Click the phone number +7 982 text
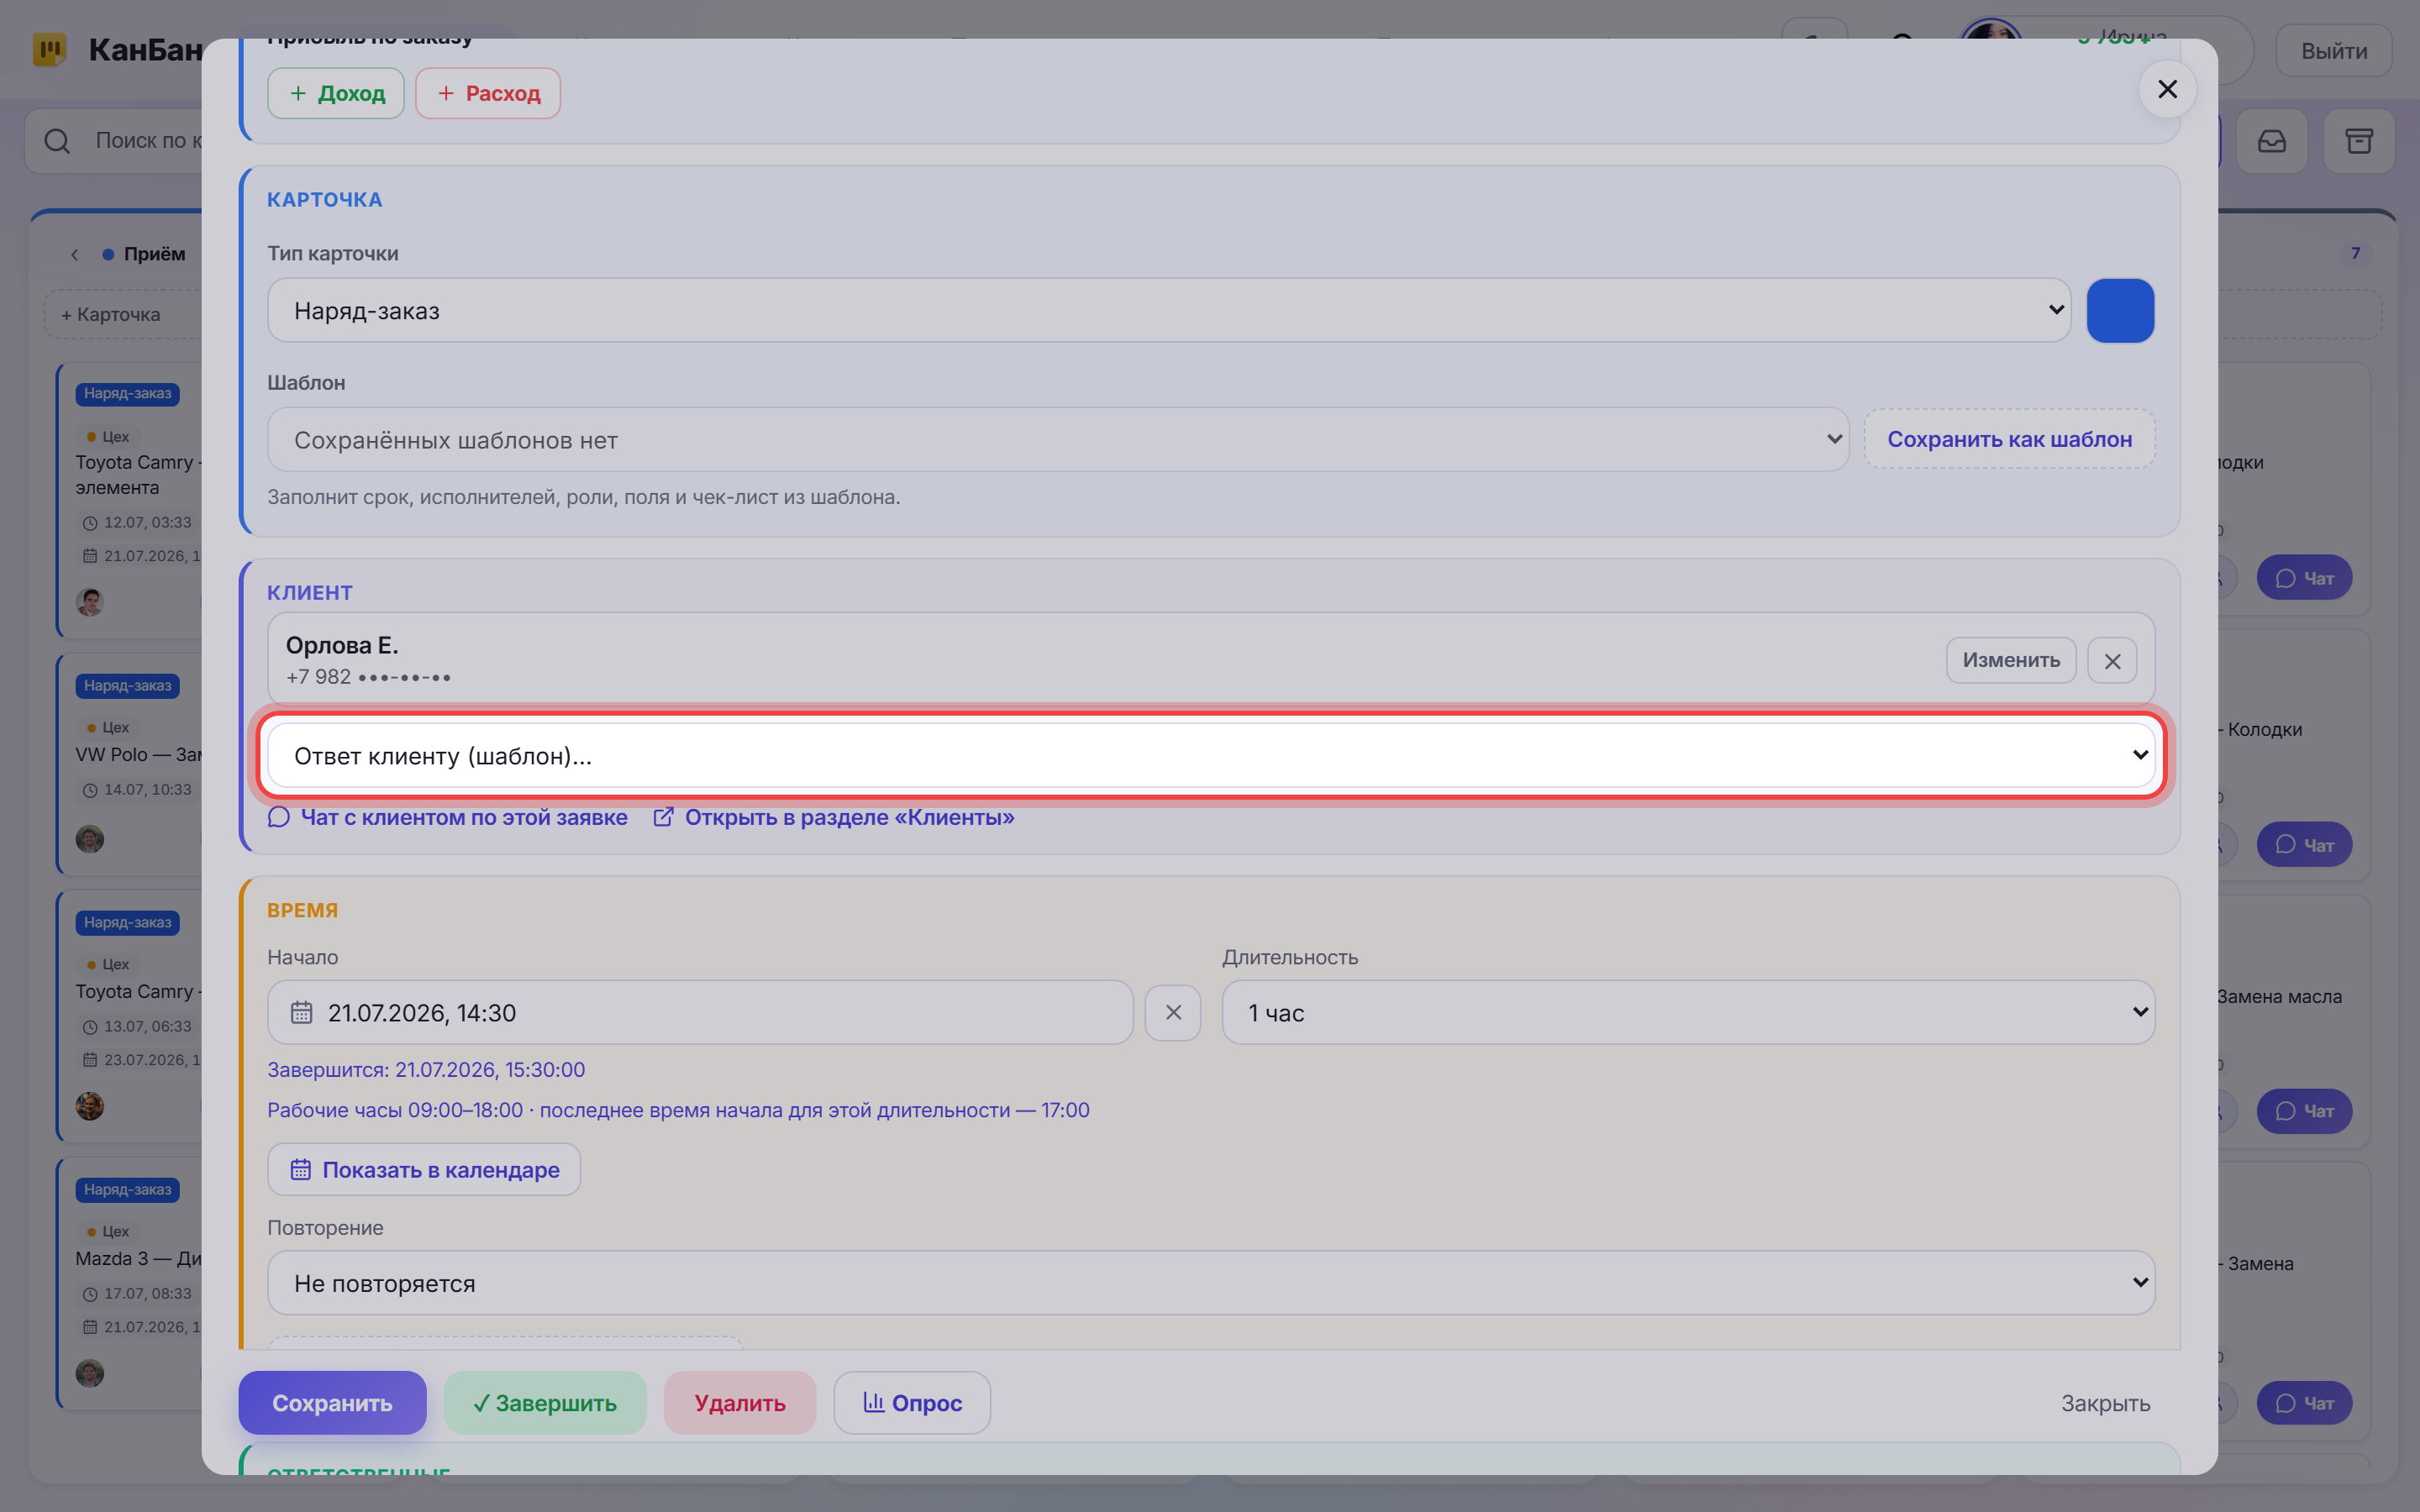 point(368,677)
